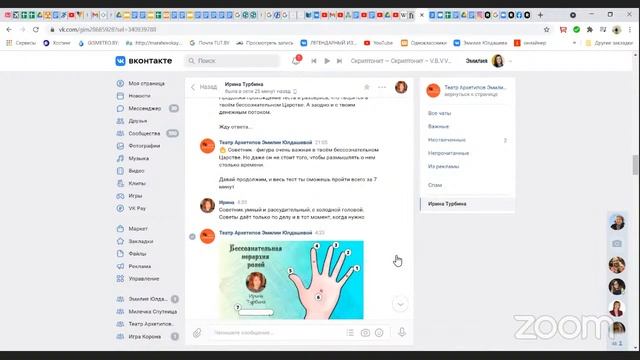
Task: Click the Закладки star icon
Action: coord(120,241)
